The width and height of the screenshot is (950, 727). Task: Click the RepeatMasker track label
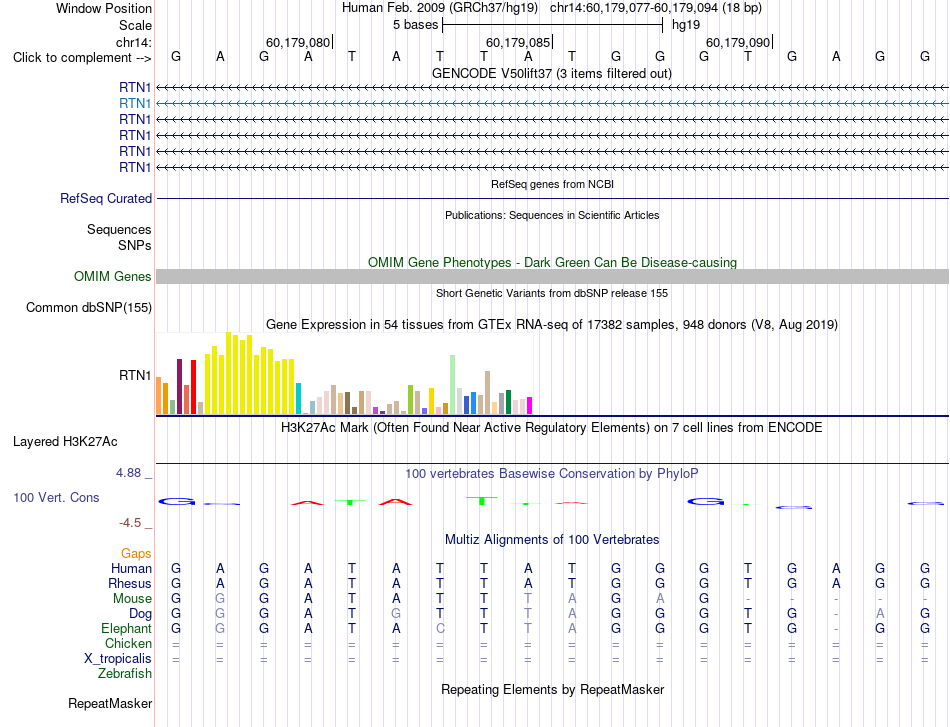(x=110, y=703)
